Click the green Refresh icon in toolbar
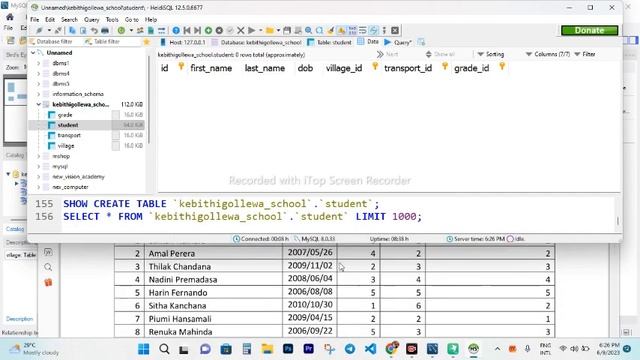This screenshot has width=640, height=360. [x=121, y=30]
